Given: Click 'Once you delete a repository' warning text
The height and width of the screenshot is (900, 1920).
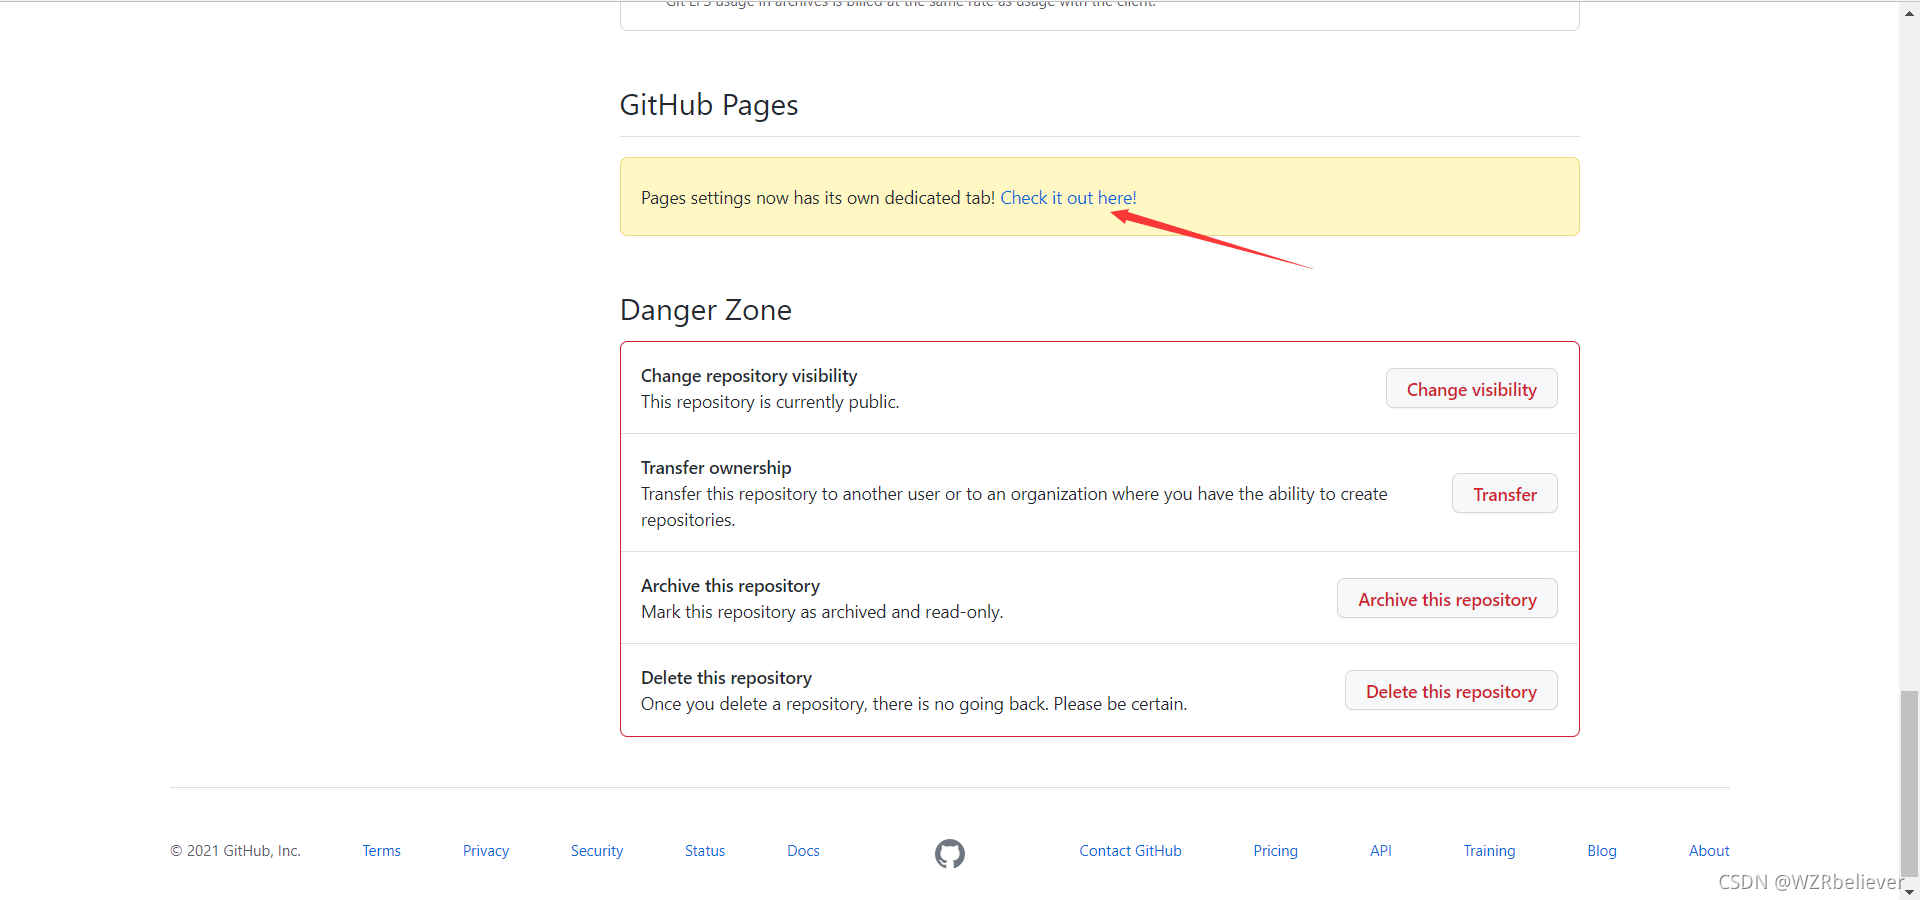Looking at the screenshot, I should pyautogui.click(x=914, y=704).
